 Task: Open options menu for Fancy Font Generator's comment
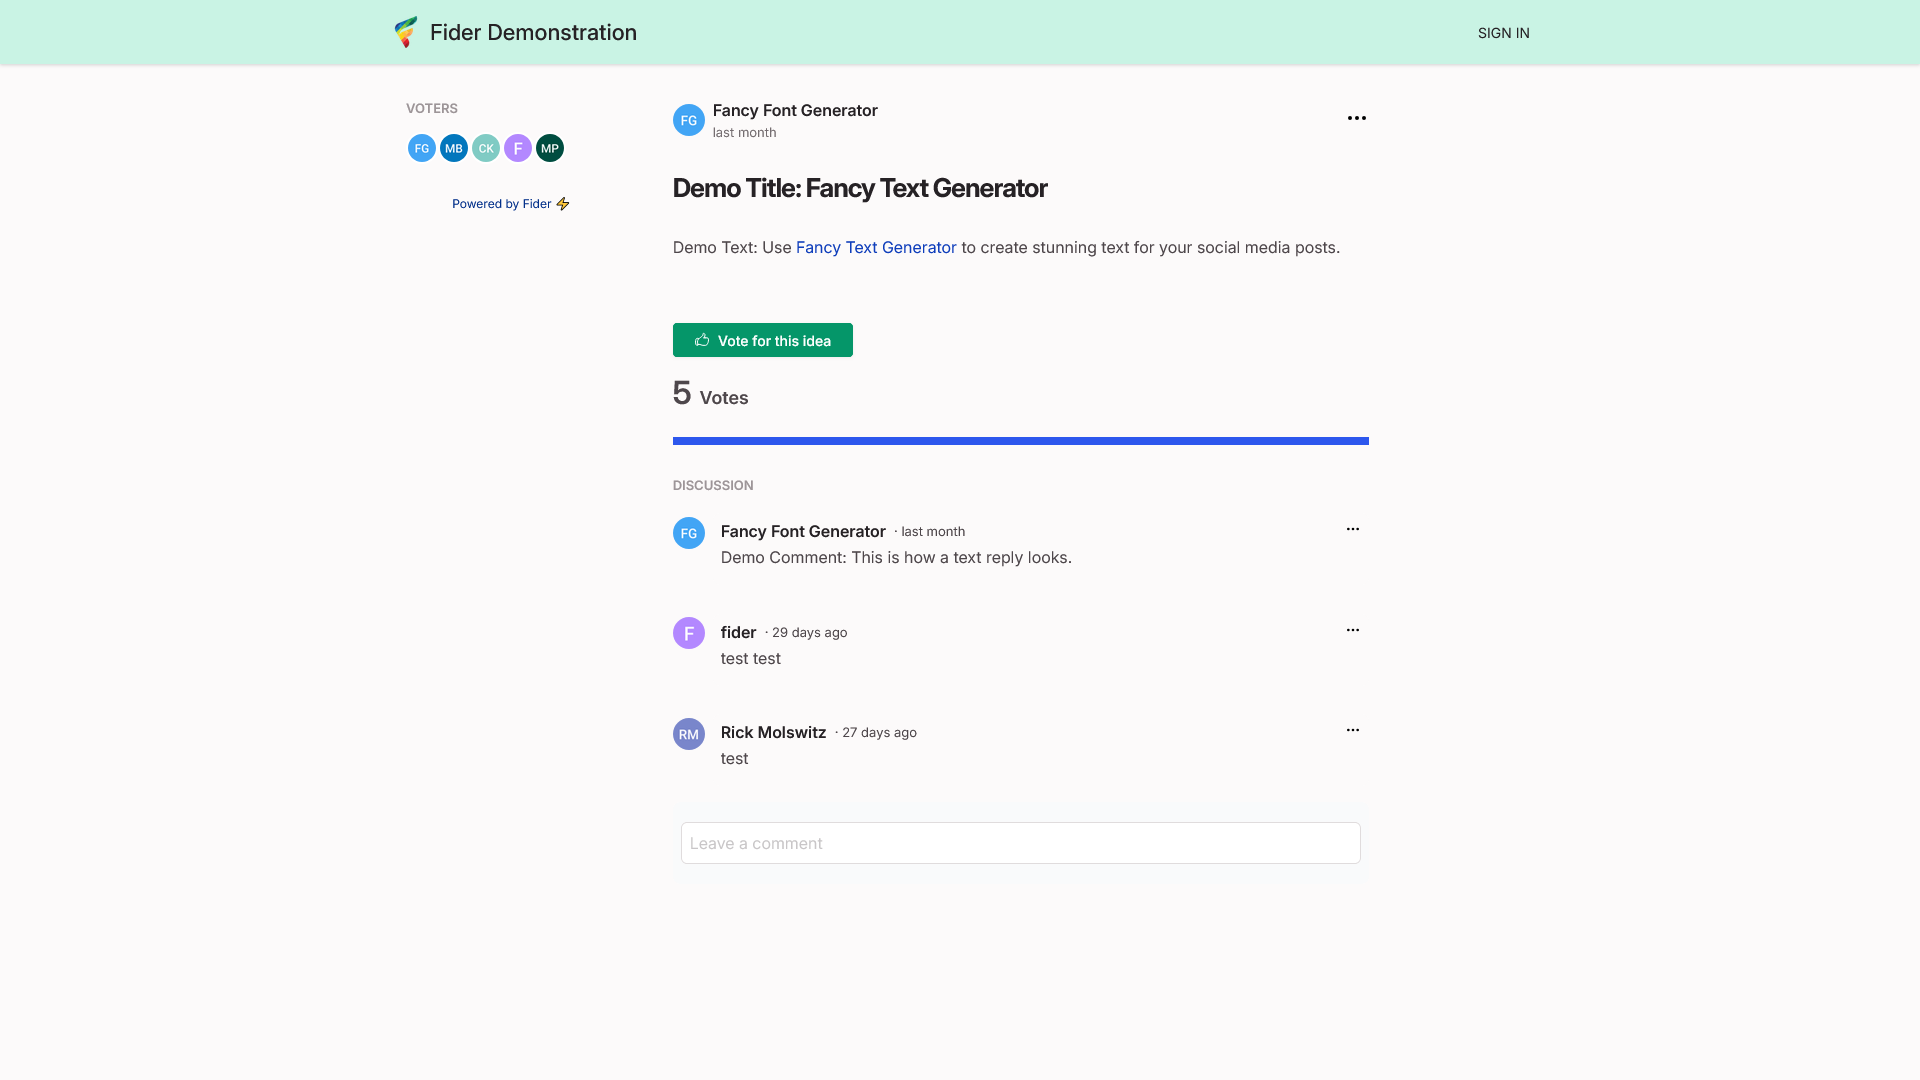(x=1353, y=529)
